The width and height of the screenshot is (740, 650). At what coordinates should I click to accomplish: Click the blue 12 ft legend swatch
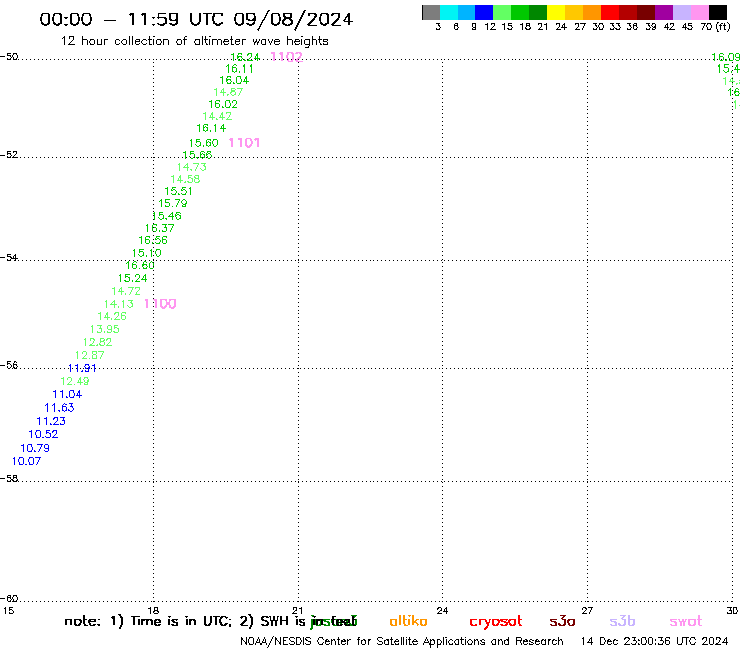click(484, 12)
